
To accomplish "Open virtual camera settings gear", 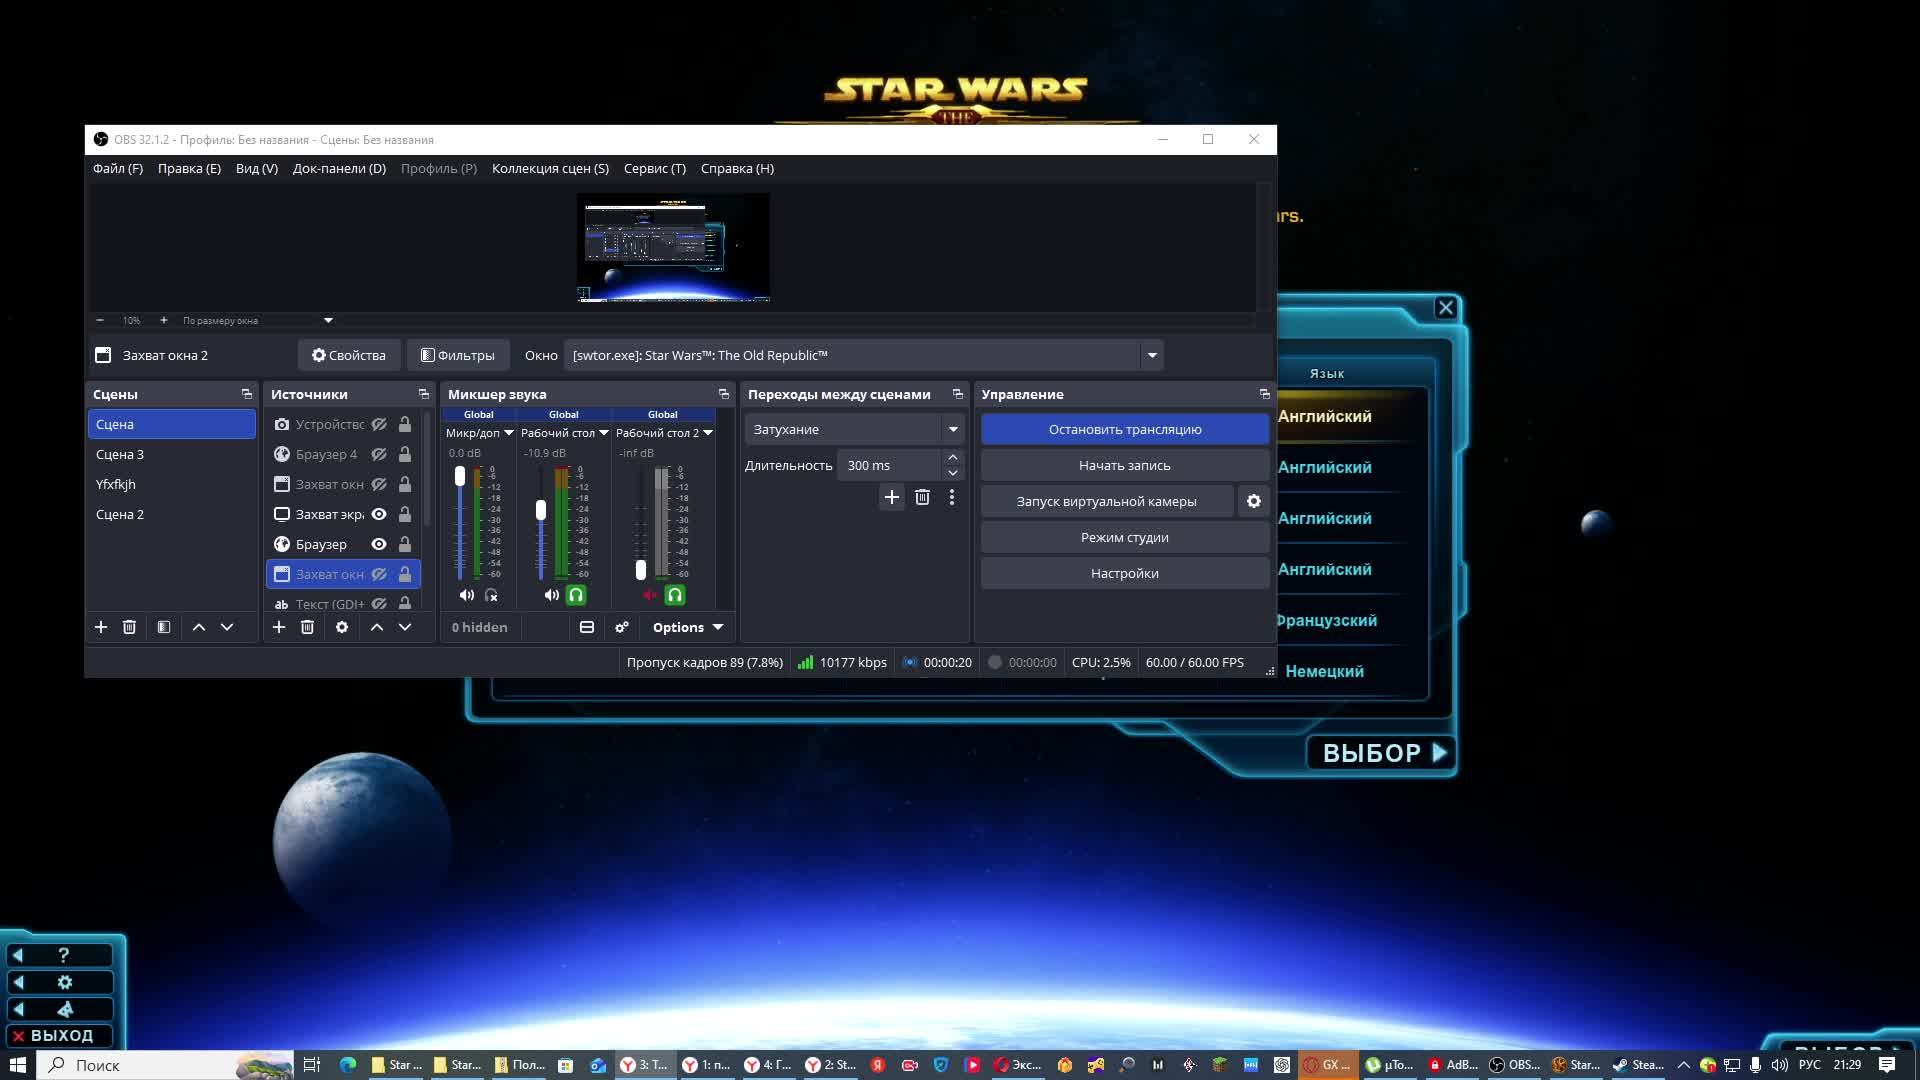I will coord(1254,501).
